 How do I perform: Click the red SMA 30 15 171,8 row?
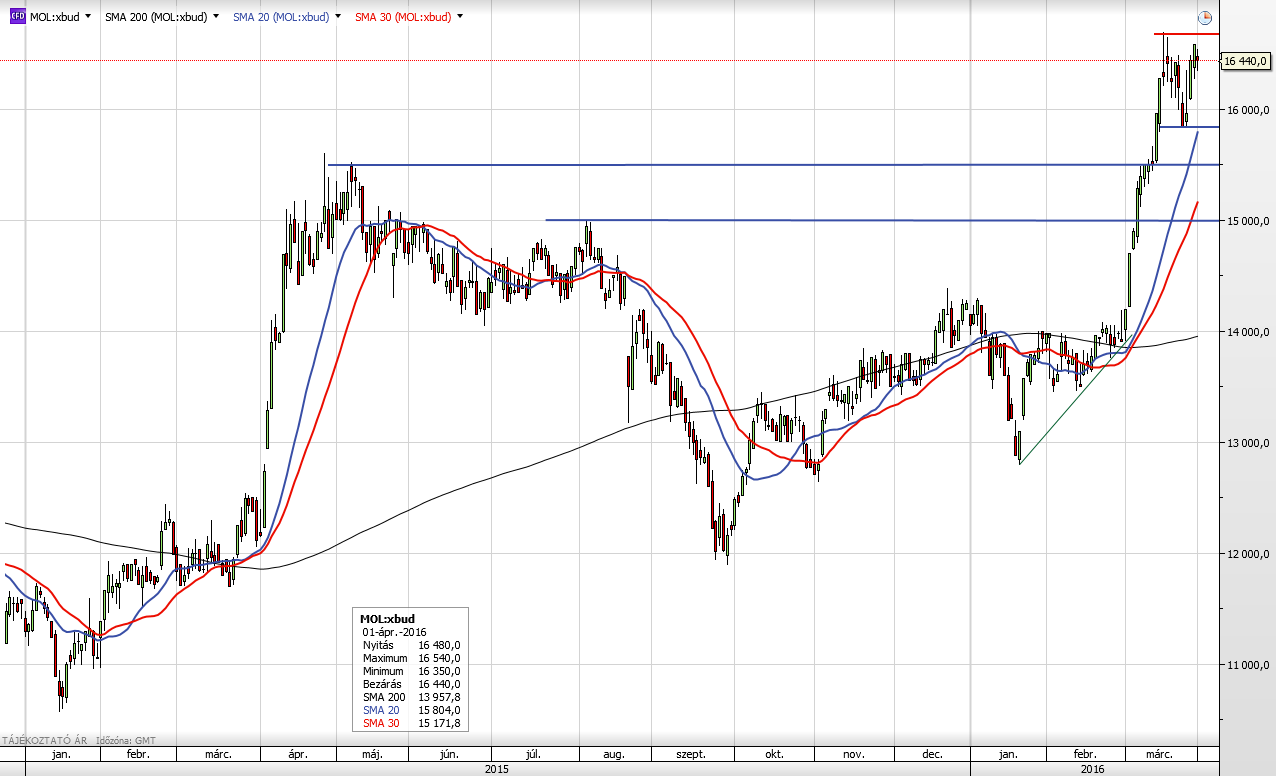click(x=411, y=723)
